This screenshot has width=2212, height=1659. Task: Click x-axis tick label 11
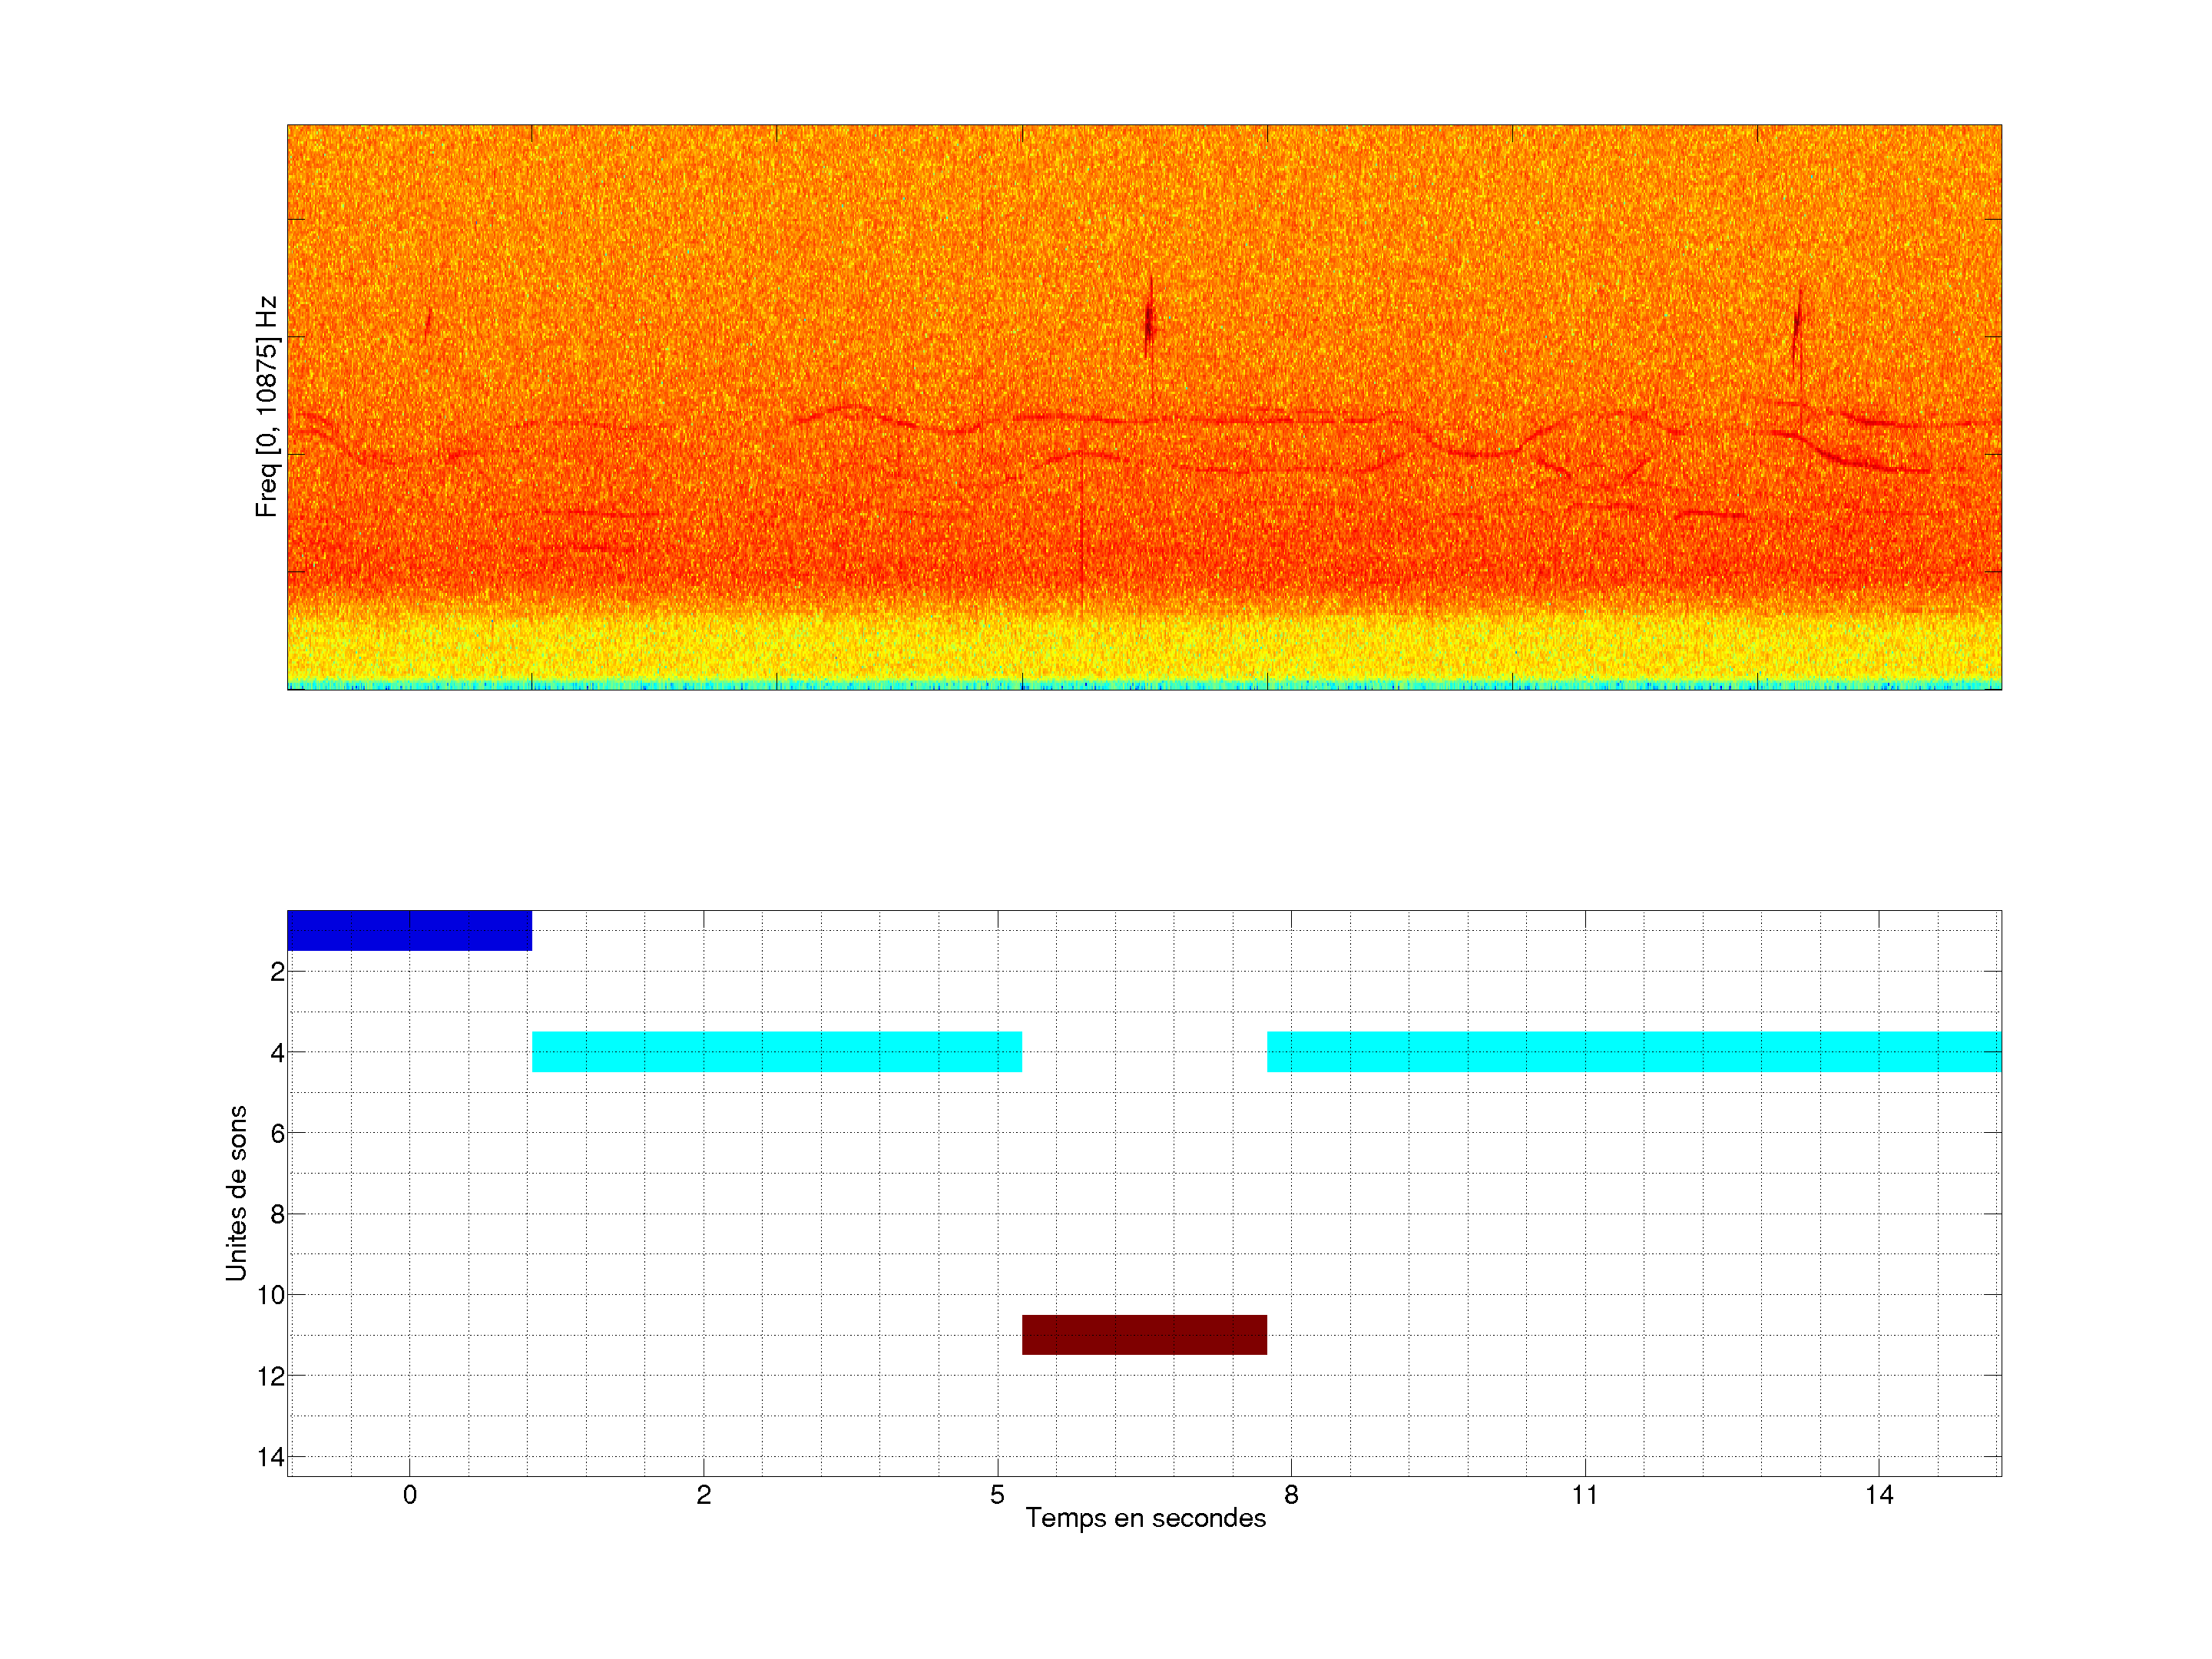[1584, 1495]
